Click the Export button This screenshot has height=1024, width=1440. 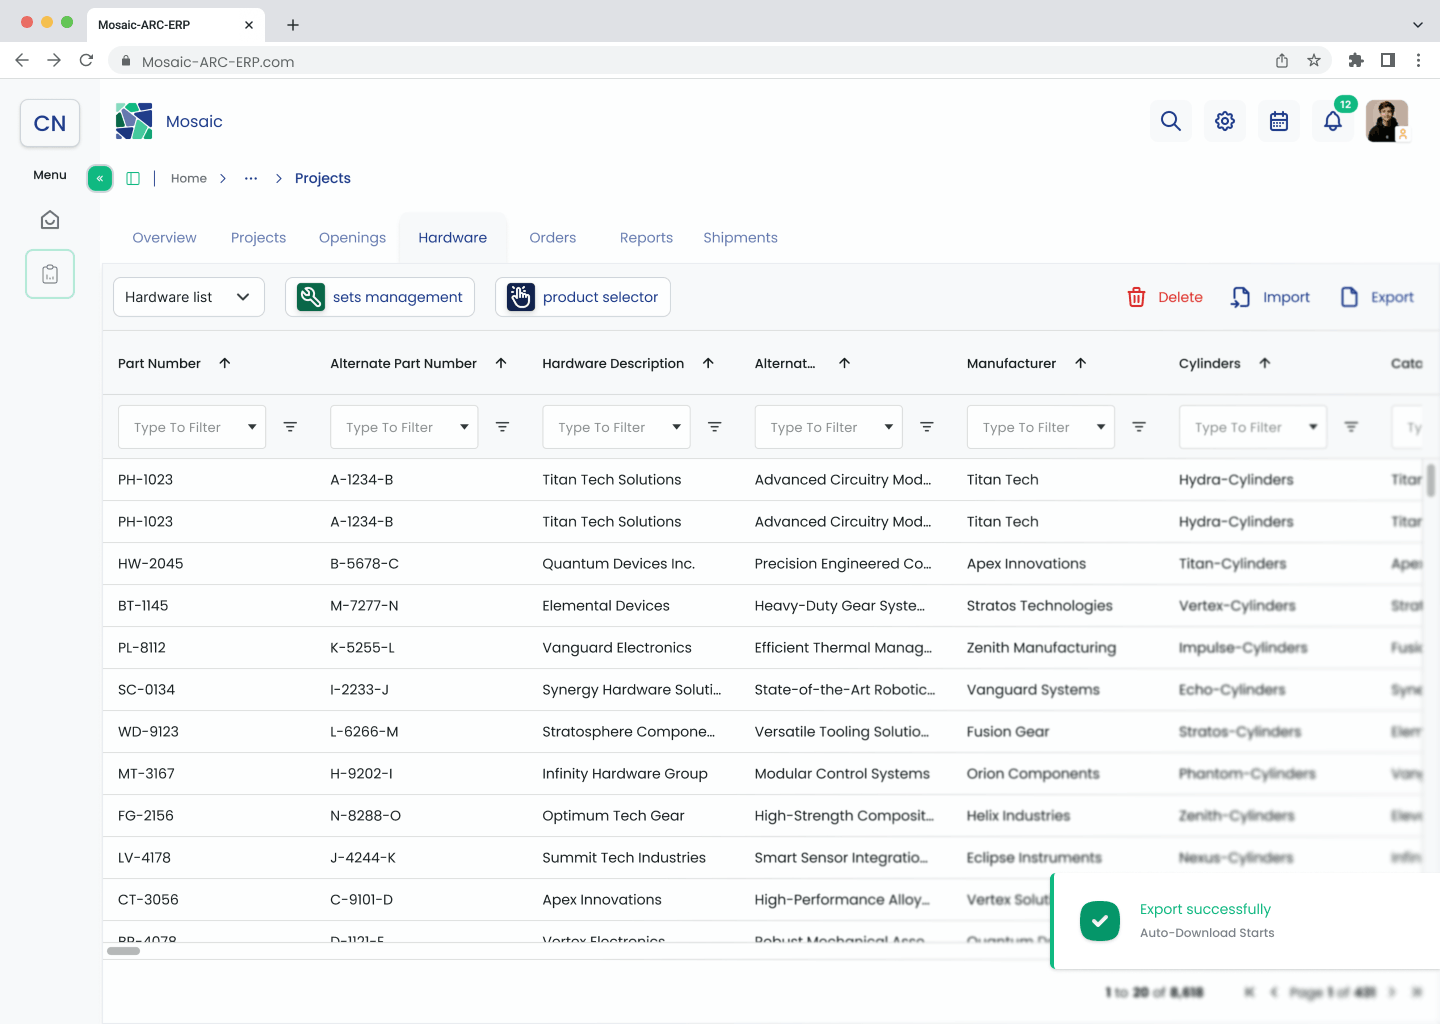(1377, 297)
